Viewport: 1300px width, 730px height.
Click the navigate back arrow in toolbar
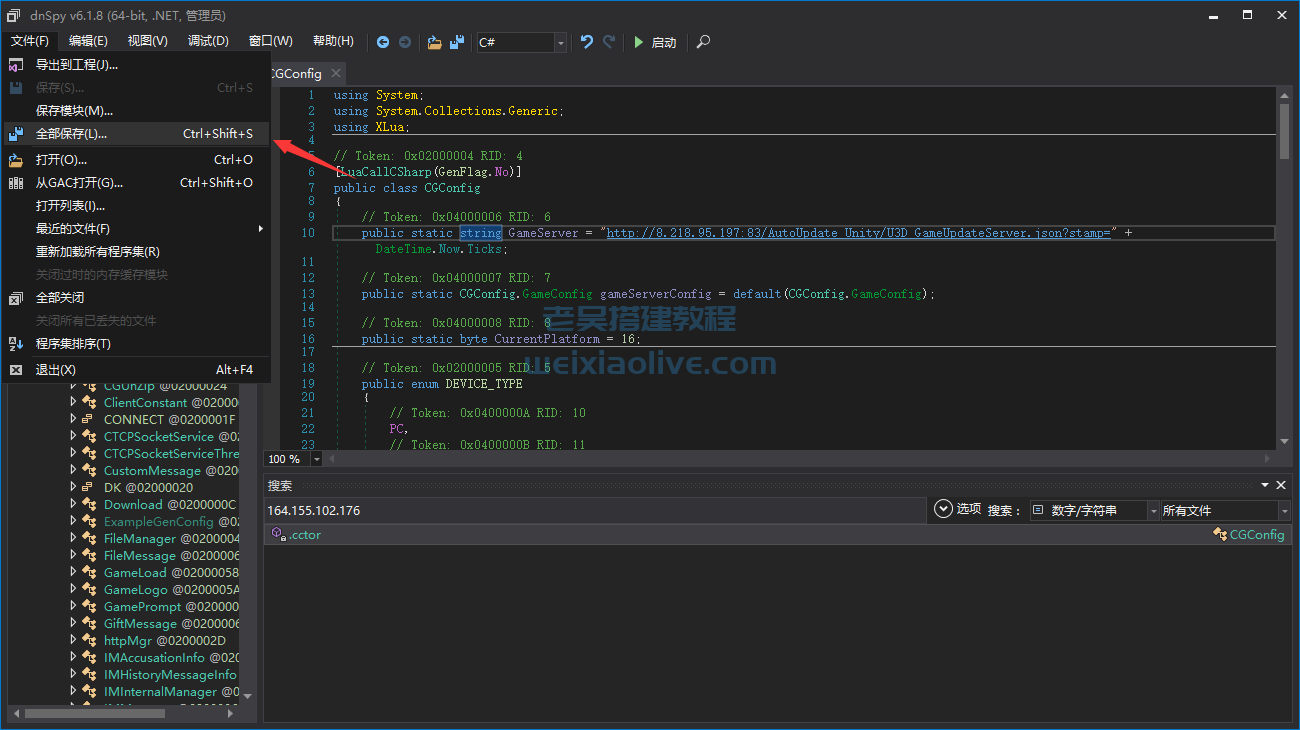coord(383,42)
